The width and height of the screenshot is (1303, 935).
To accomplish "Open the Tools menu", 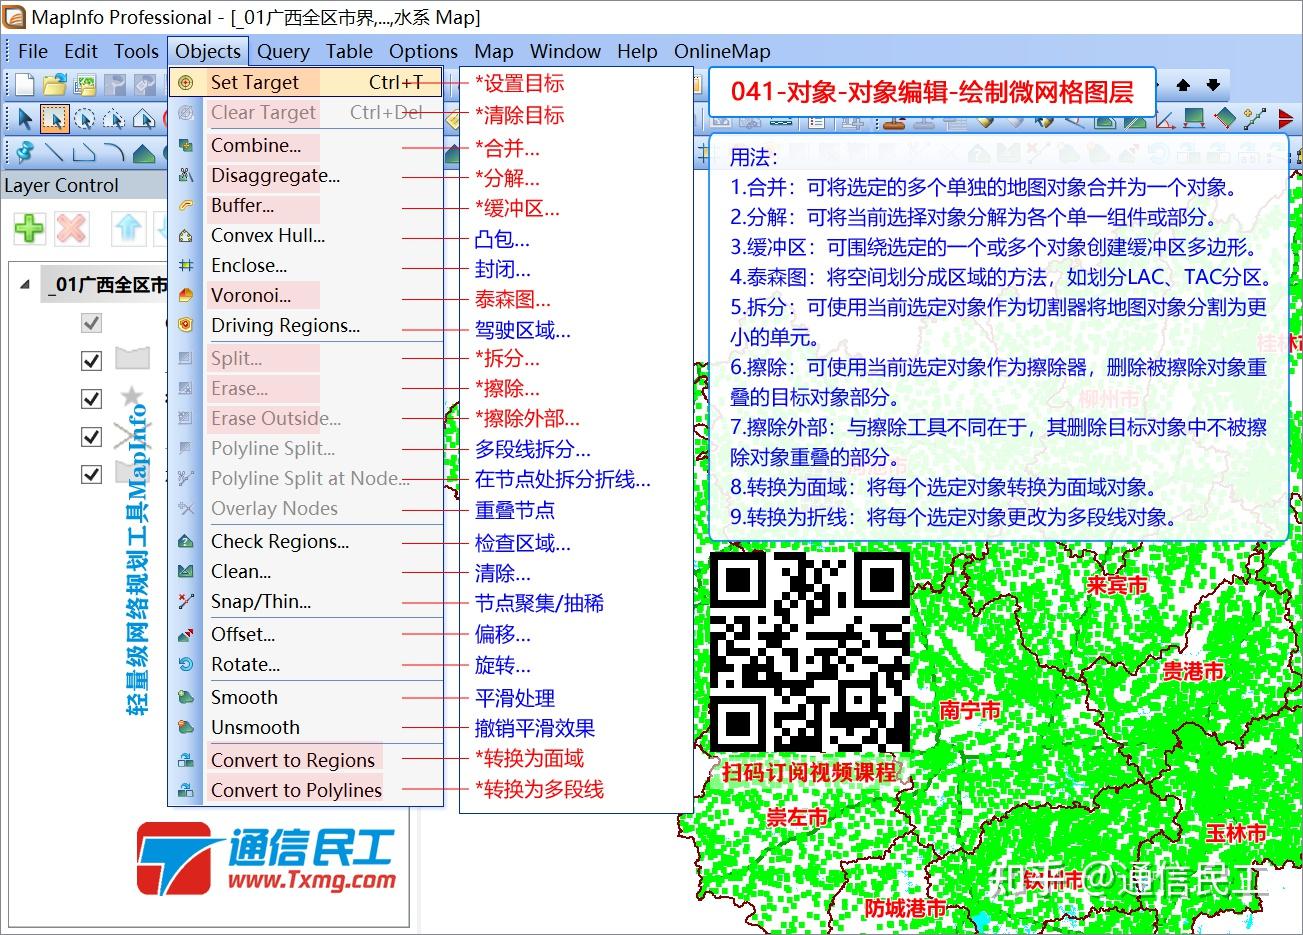I will pos(136,51).
